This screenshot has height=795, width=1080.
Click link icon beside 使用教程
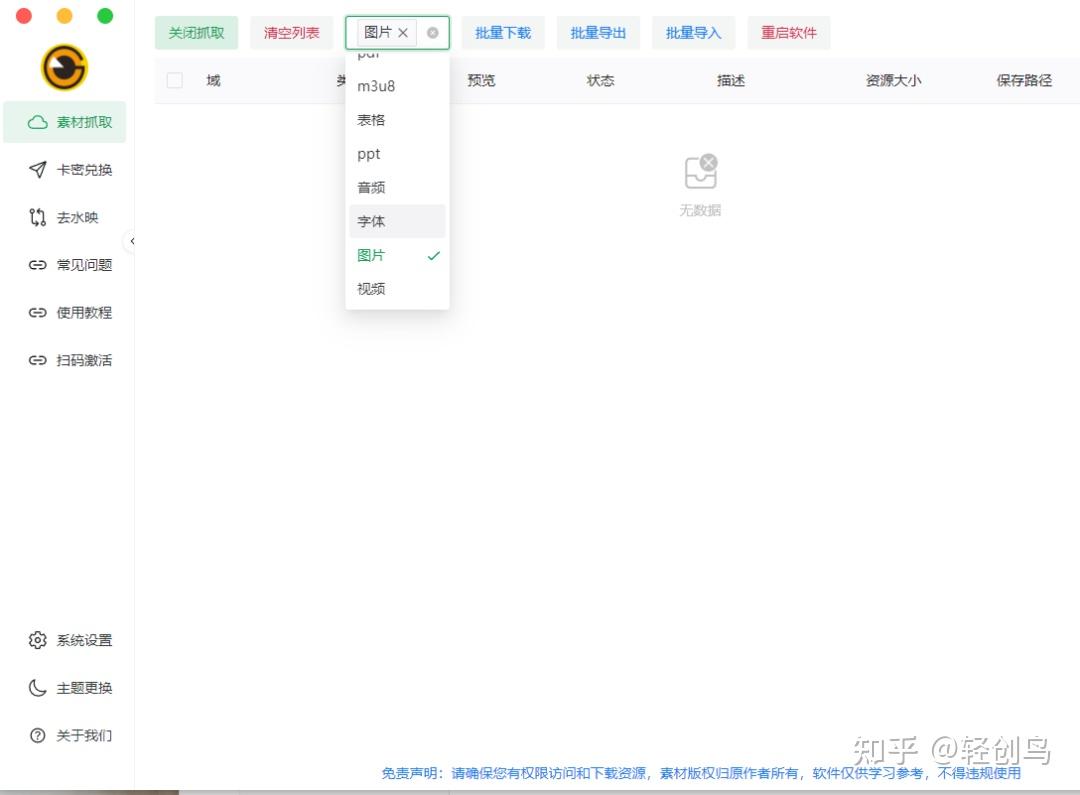coord(38,313)
